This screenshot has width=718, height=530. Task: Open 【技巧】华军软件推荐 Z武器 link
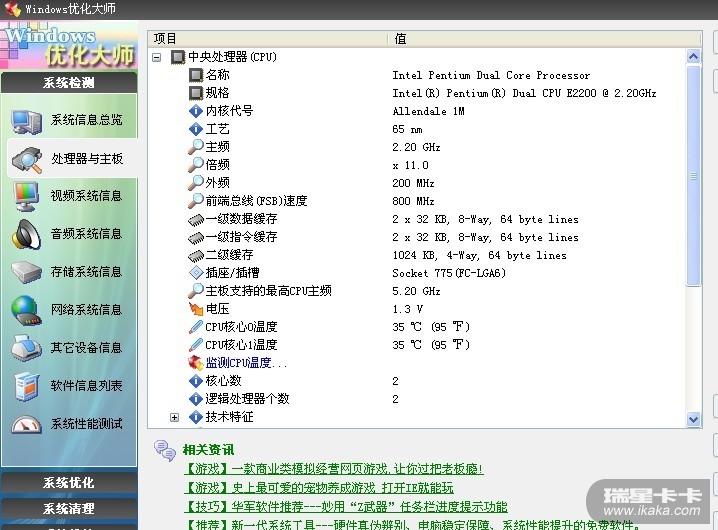[x=346, y=507]
